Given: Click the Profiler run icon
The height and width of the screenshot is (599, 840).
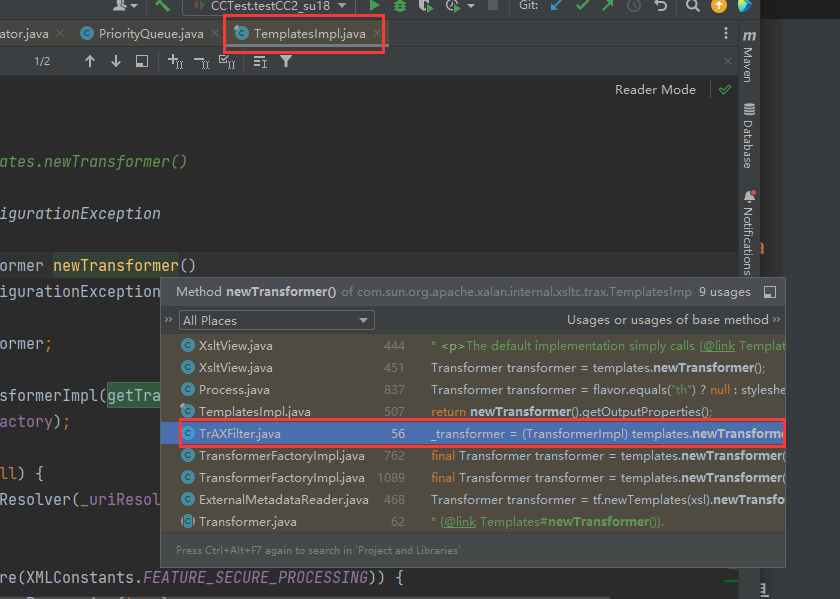Looking at the screenshot, I should pyautogui.click(x=453, y=6).
